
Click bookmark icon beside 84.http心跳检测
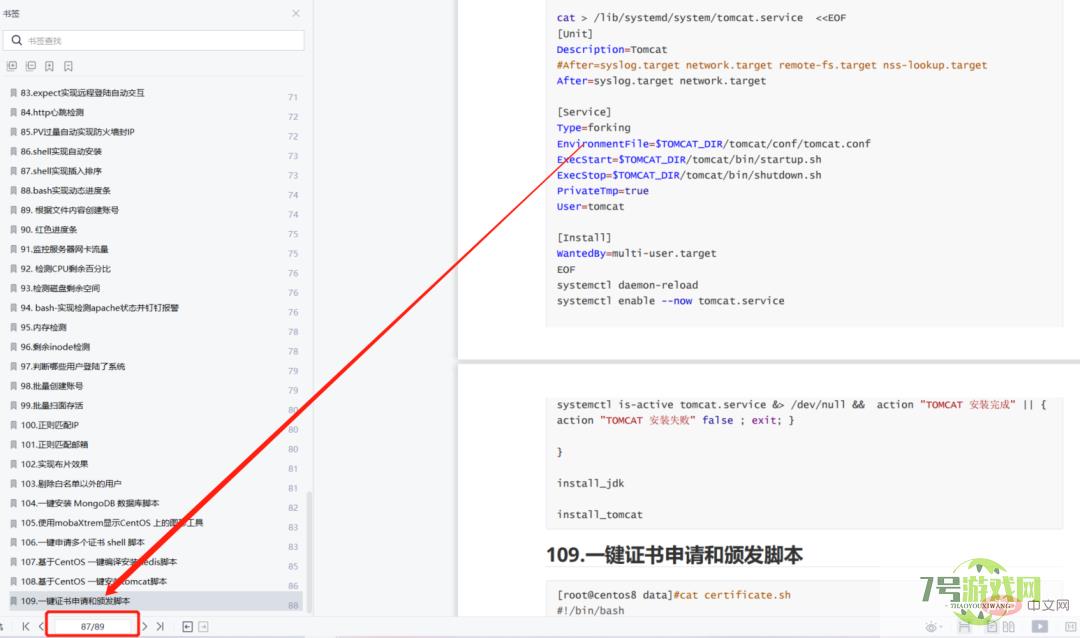[x=13, y=112]
